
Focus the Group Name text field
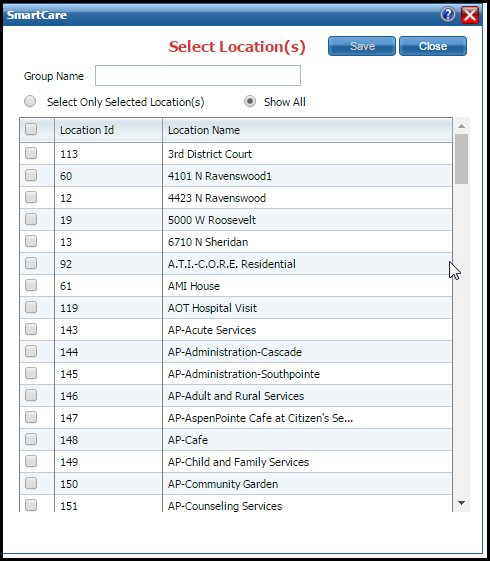point(198,75)
